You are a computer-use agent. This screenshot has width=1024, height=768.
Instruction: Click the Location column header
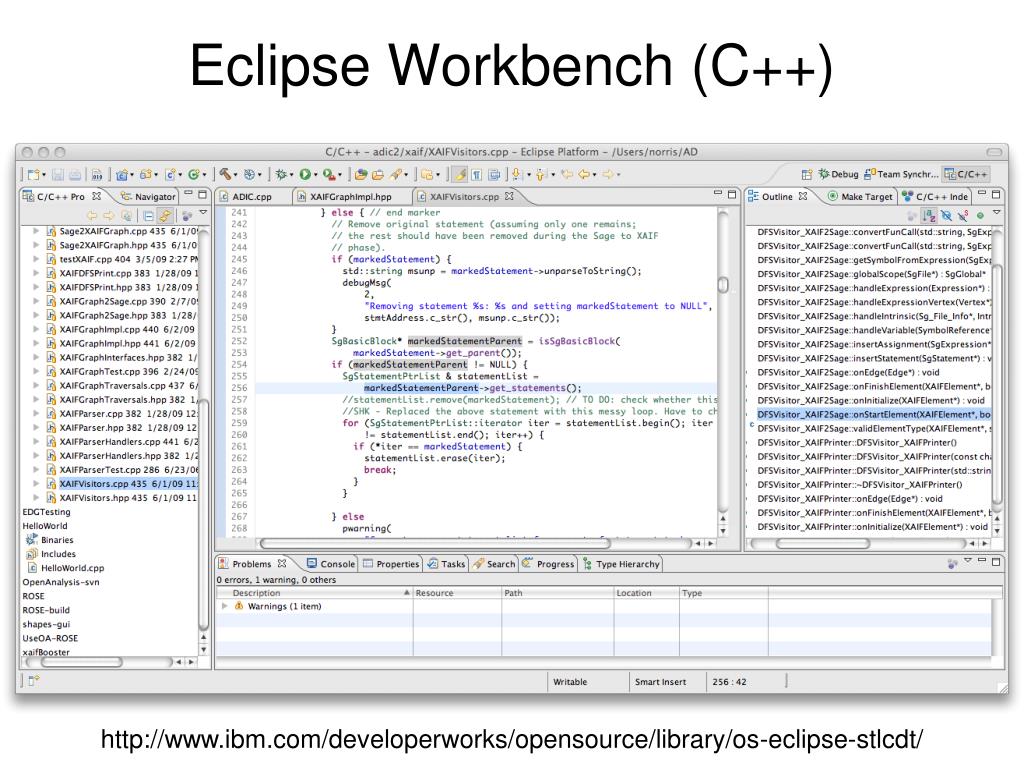647,593
